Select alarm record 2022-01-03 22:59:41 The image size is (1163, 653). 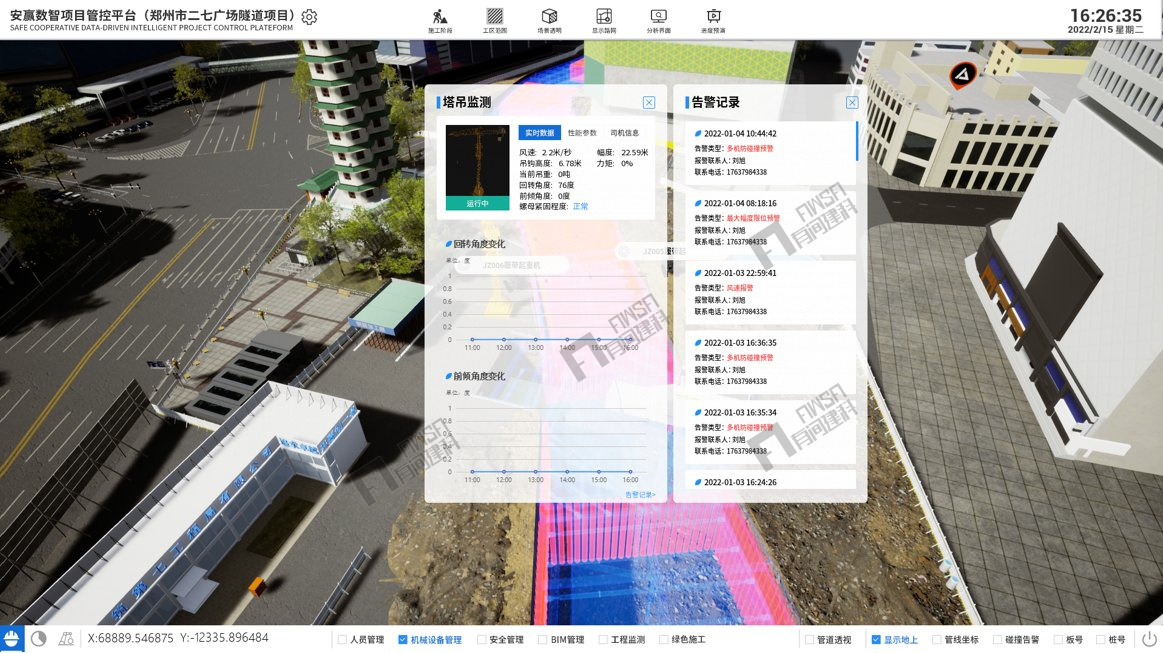pos(771,292)
